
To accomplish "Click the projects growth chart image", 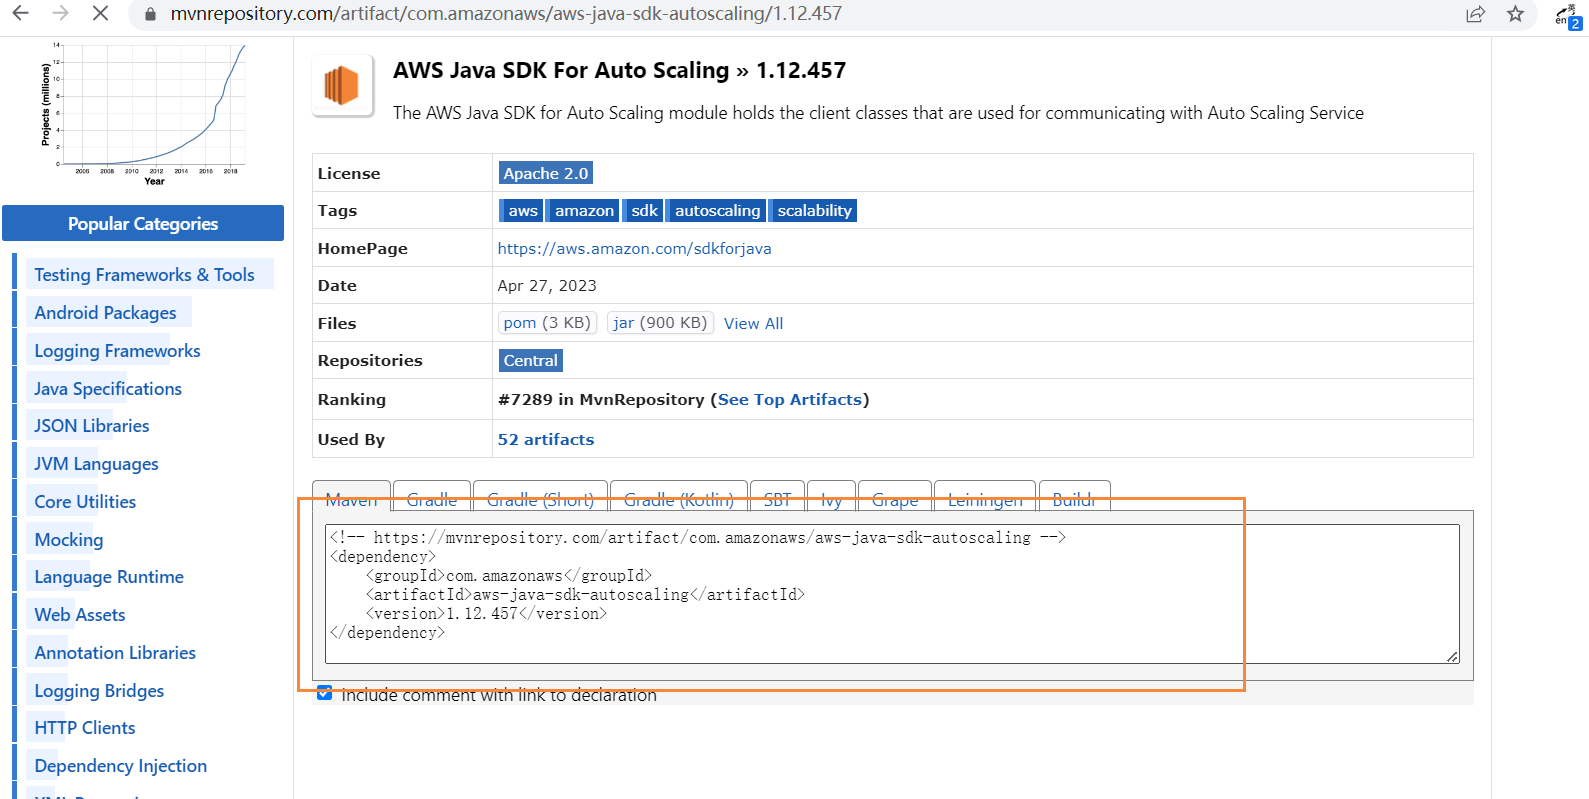I will pyautogui.click(x=142, y=113).
